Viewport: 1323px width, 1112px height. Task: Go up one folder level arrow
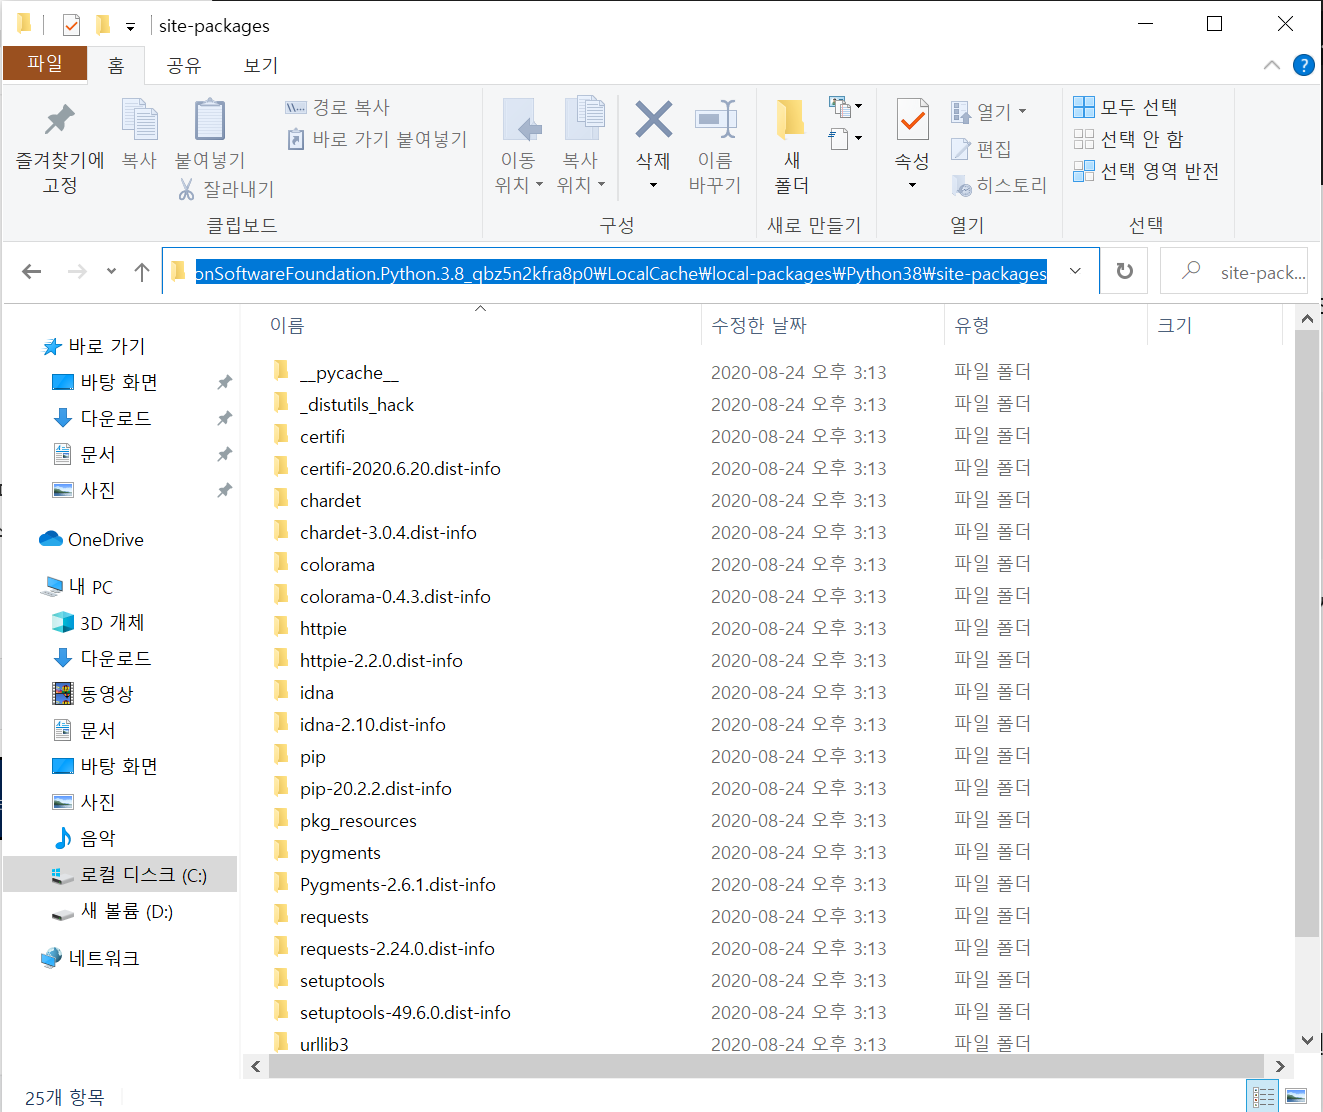click(x=142, y=271)
